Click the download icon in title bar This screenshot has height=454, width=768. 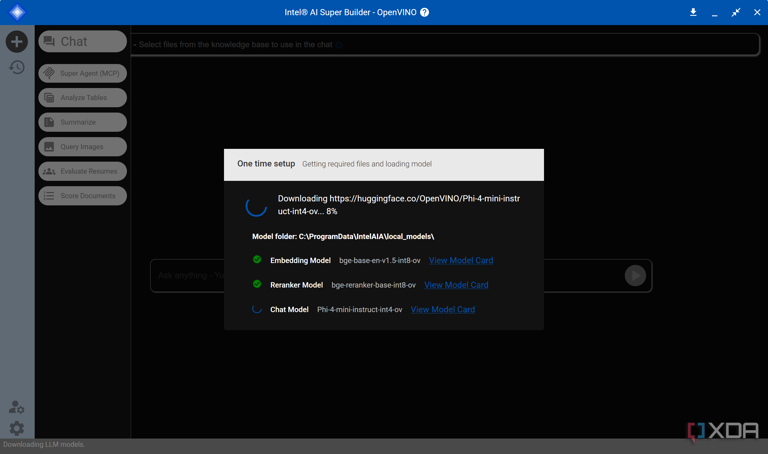[x=693, y=12]
